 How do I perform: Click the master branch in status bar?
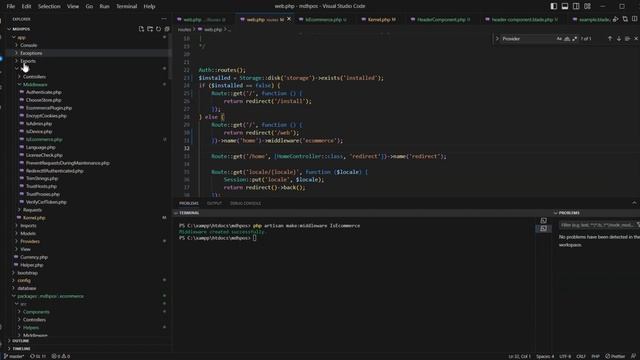tap(14, 356)
